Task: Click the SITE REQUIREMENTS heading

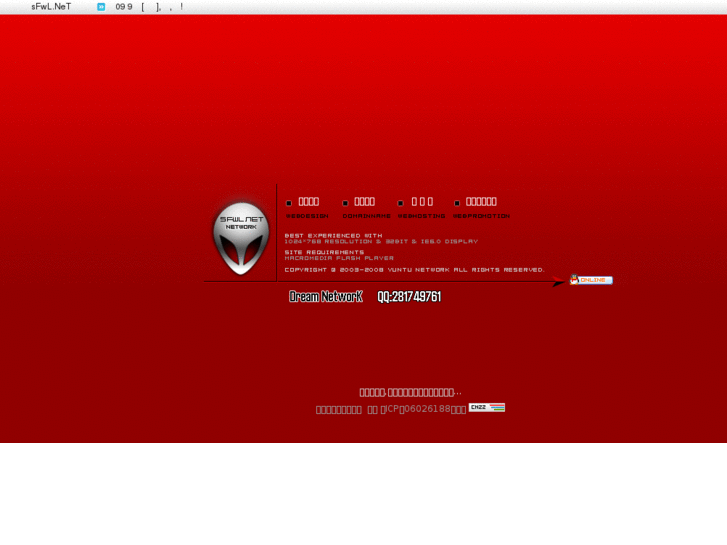Action: tap(324, 252)
